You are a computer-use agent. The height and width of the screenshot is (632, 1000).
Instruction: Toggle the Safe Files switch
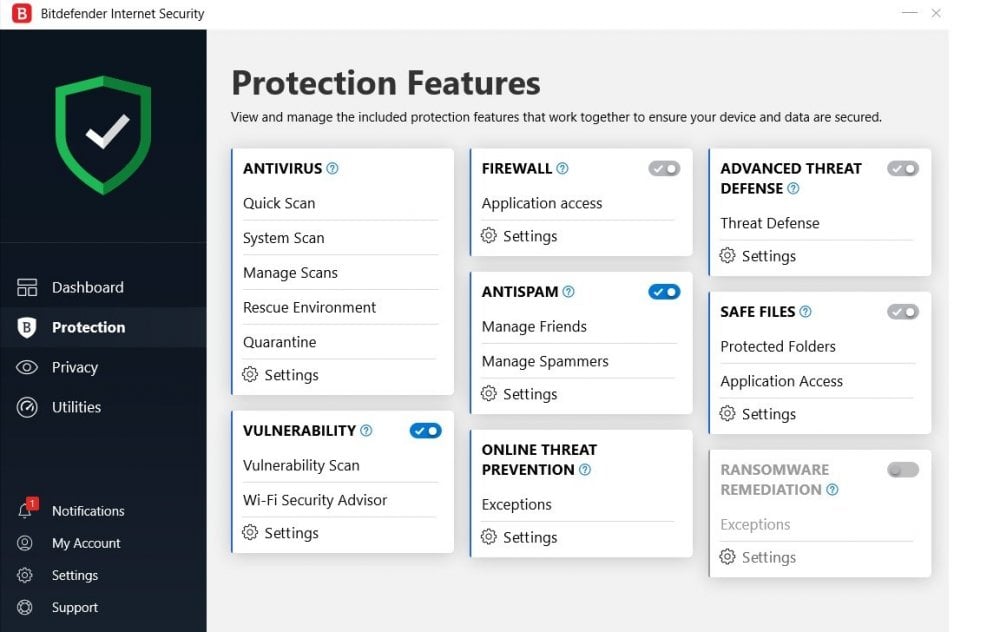click(x=903, y=312)
